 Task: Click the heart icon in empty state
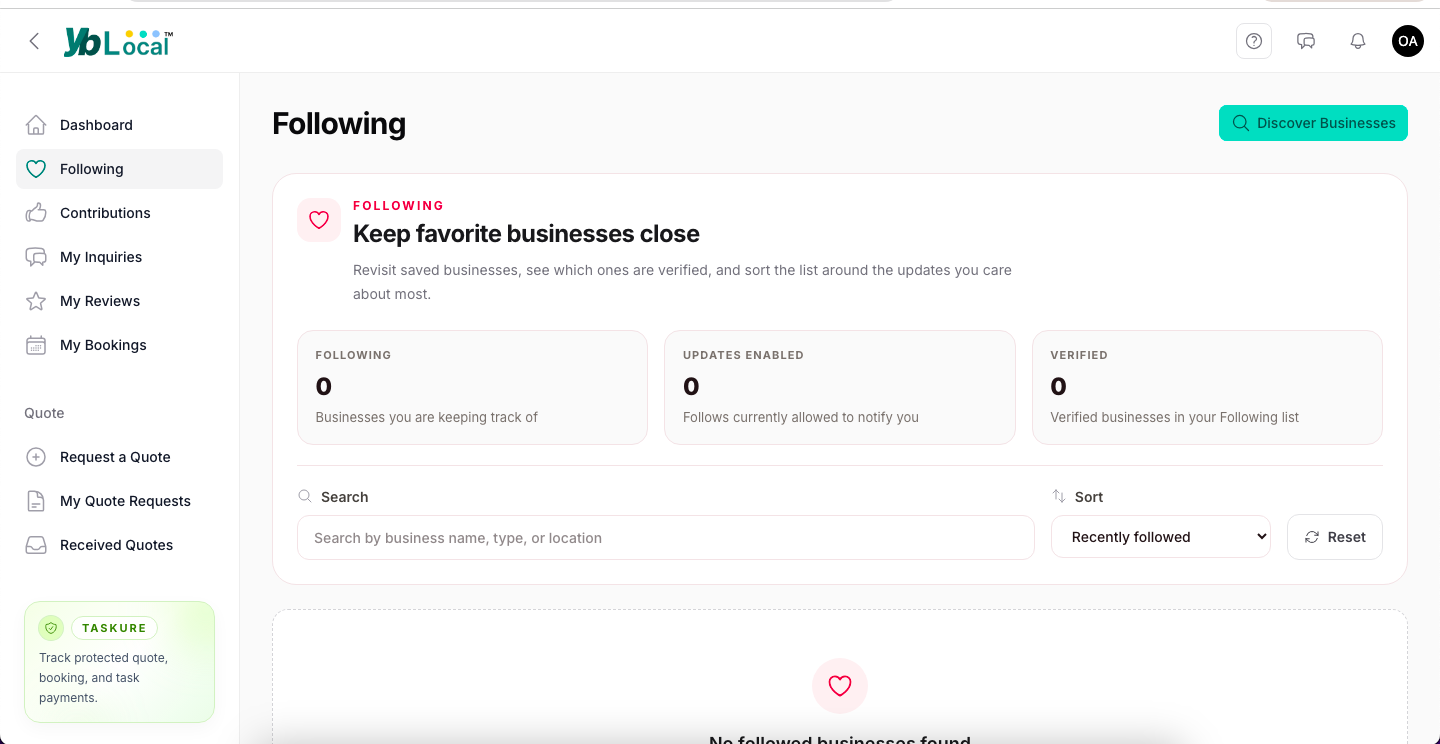tap(840, 686)
